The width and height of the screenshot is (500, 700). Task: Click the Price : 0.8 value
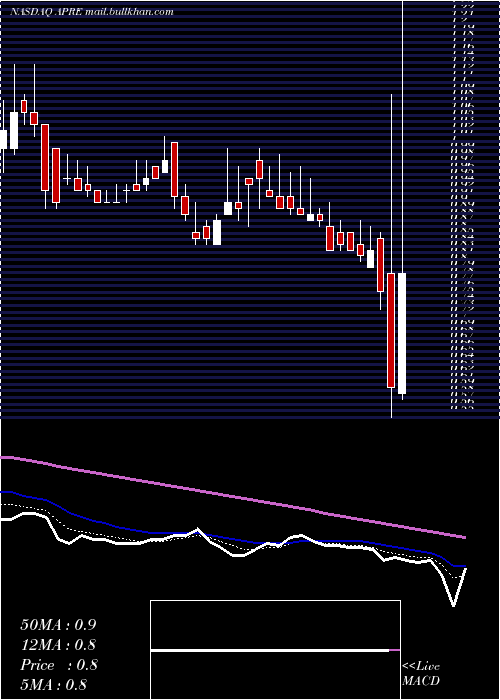pyautogui.click(x=58, y=665)
